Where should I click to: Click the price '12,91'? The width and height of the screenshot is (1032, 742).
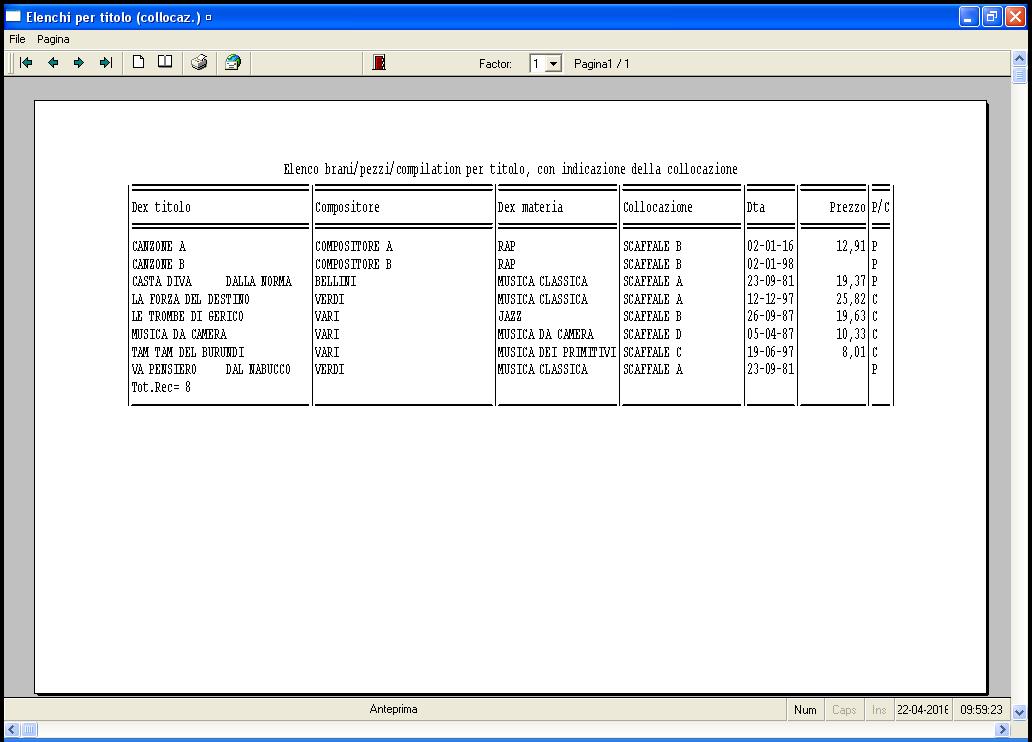coord(851,246)
